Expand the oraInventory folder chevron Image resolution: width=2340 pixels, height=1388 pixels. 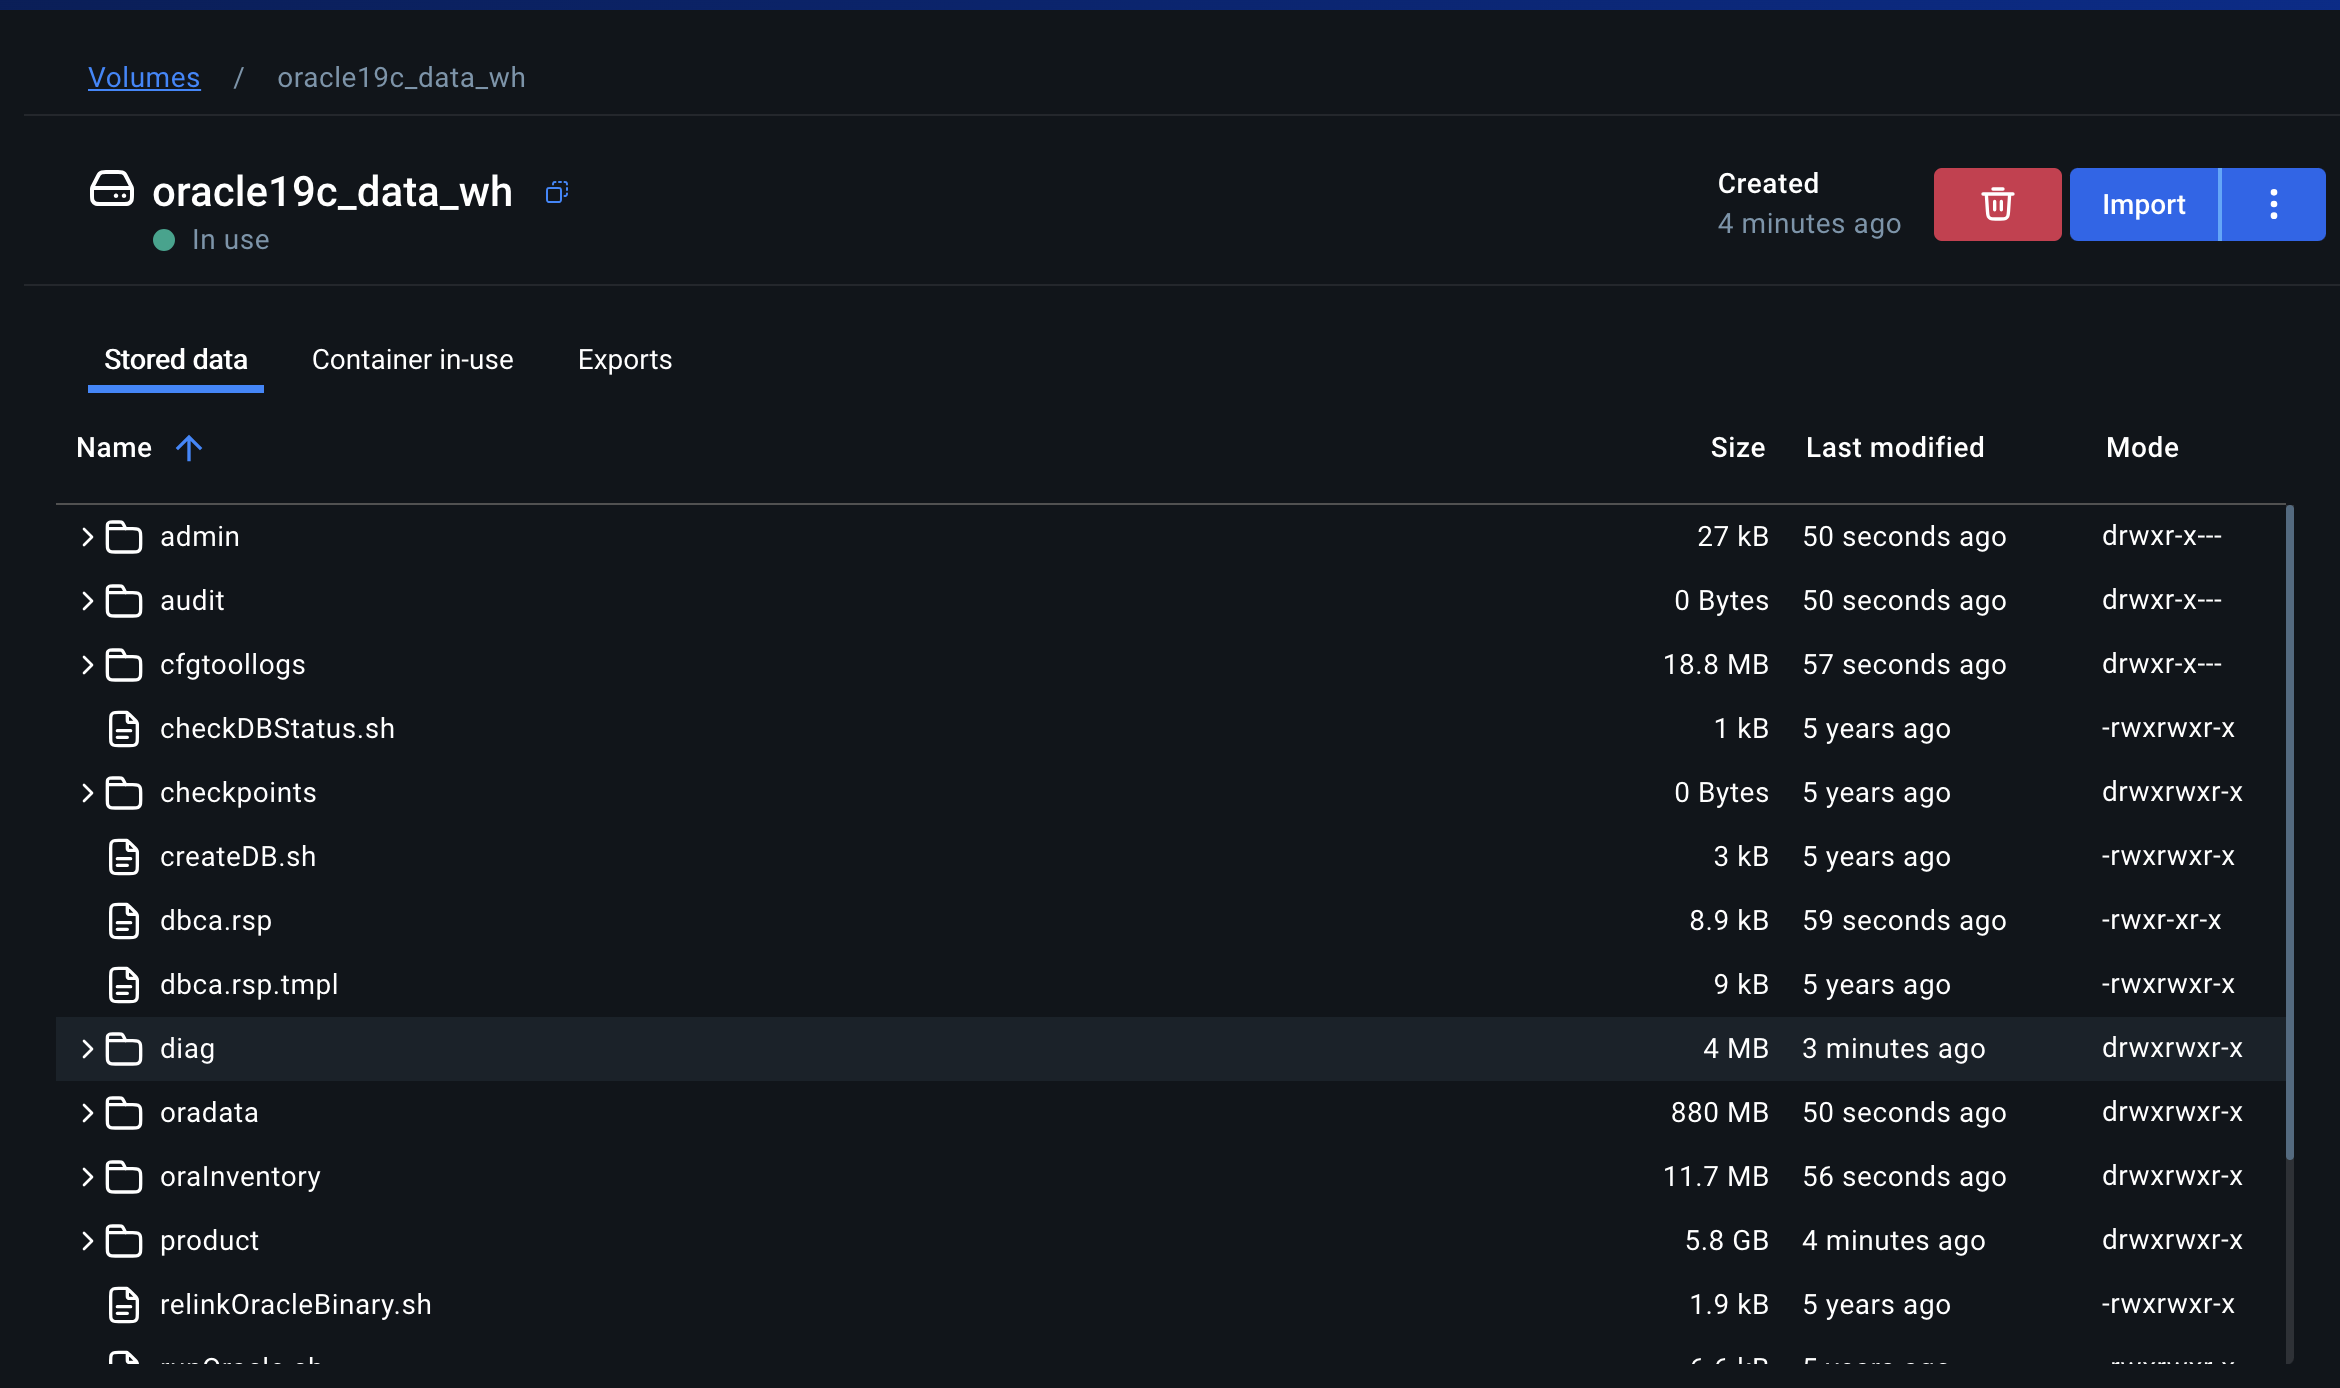click(87, 1177)
